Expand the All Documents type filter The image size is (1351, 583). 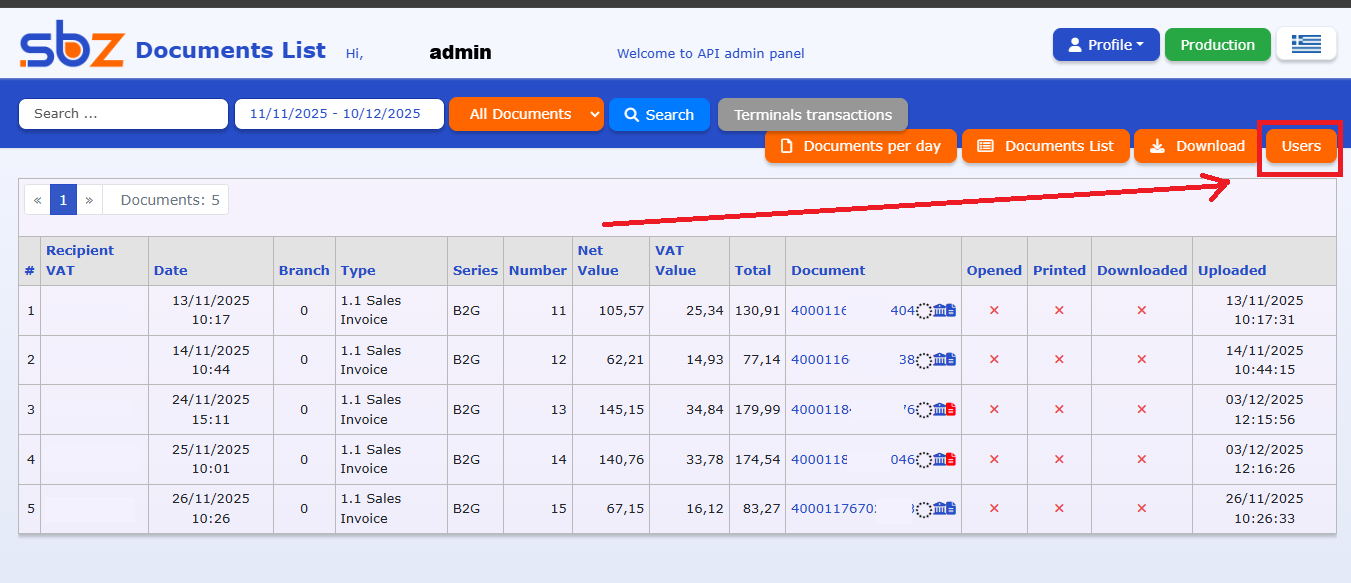coord(526,114)
